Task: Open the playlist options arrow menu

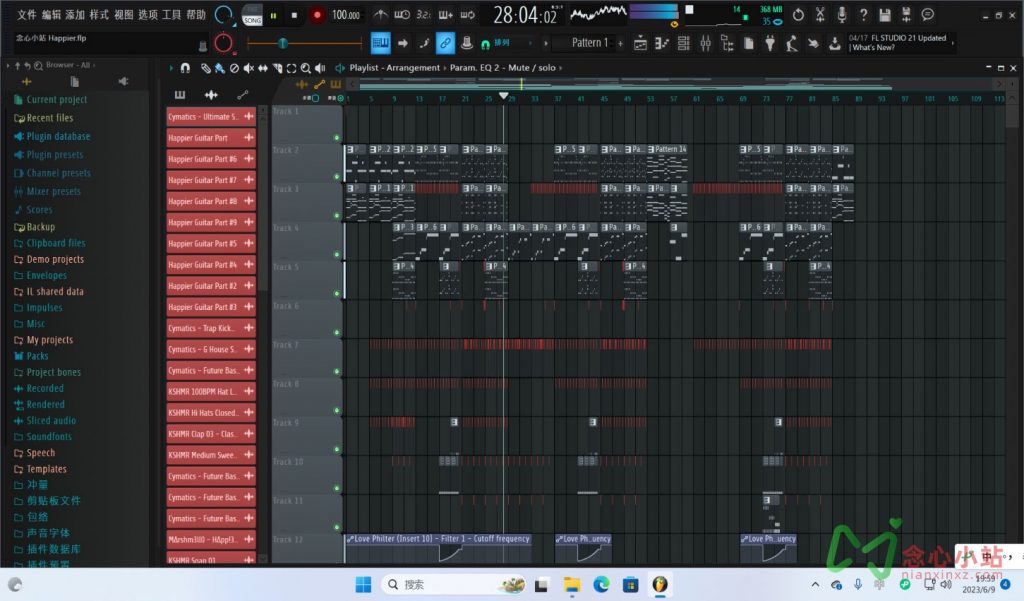Action: coord(171,68)
